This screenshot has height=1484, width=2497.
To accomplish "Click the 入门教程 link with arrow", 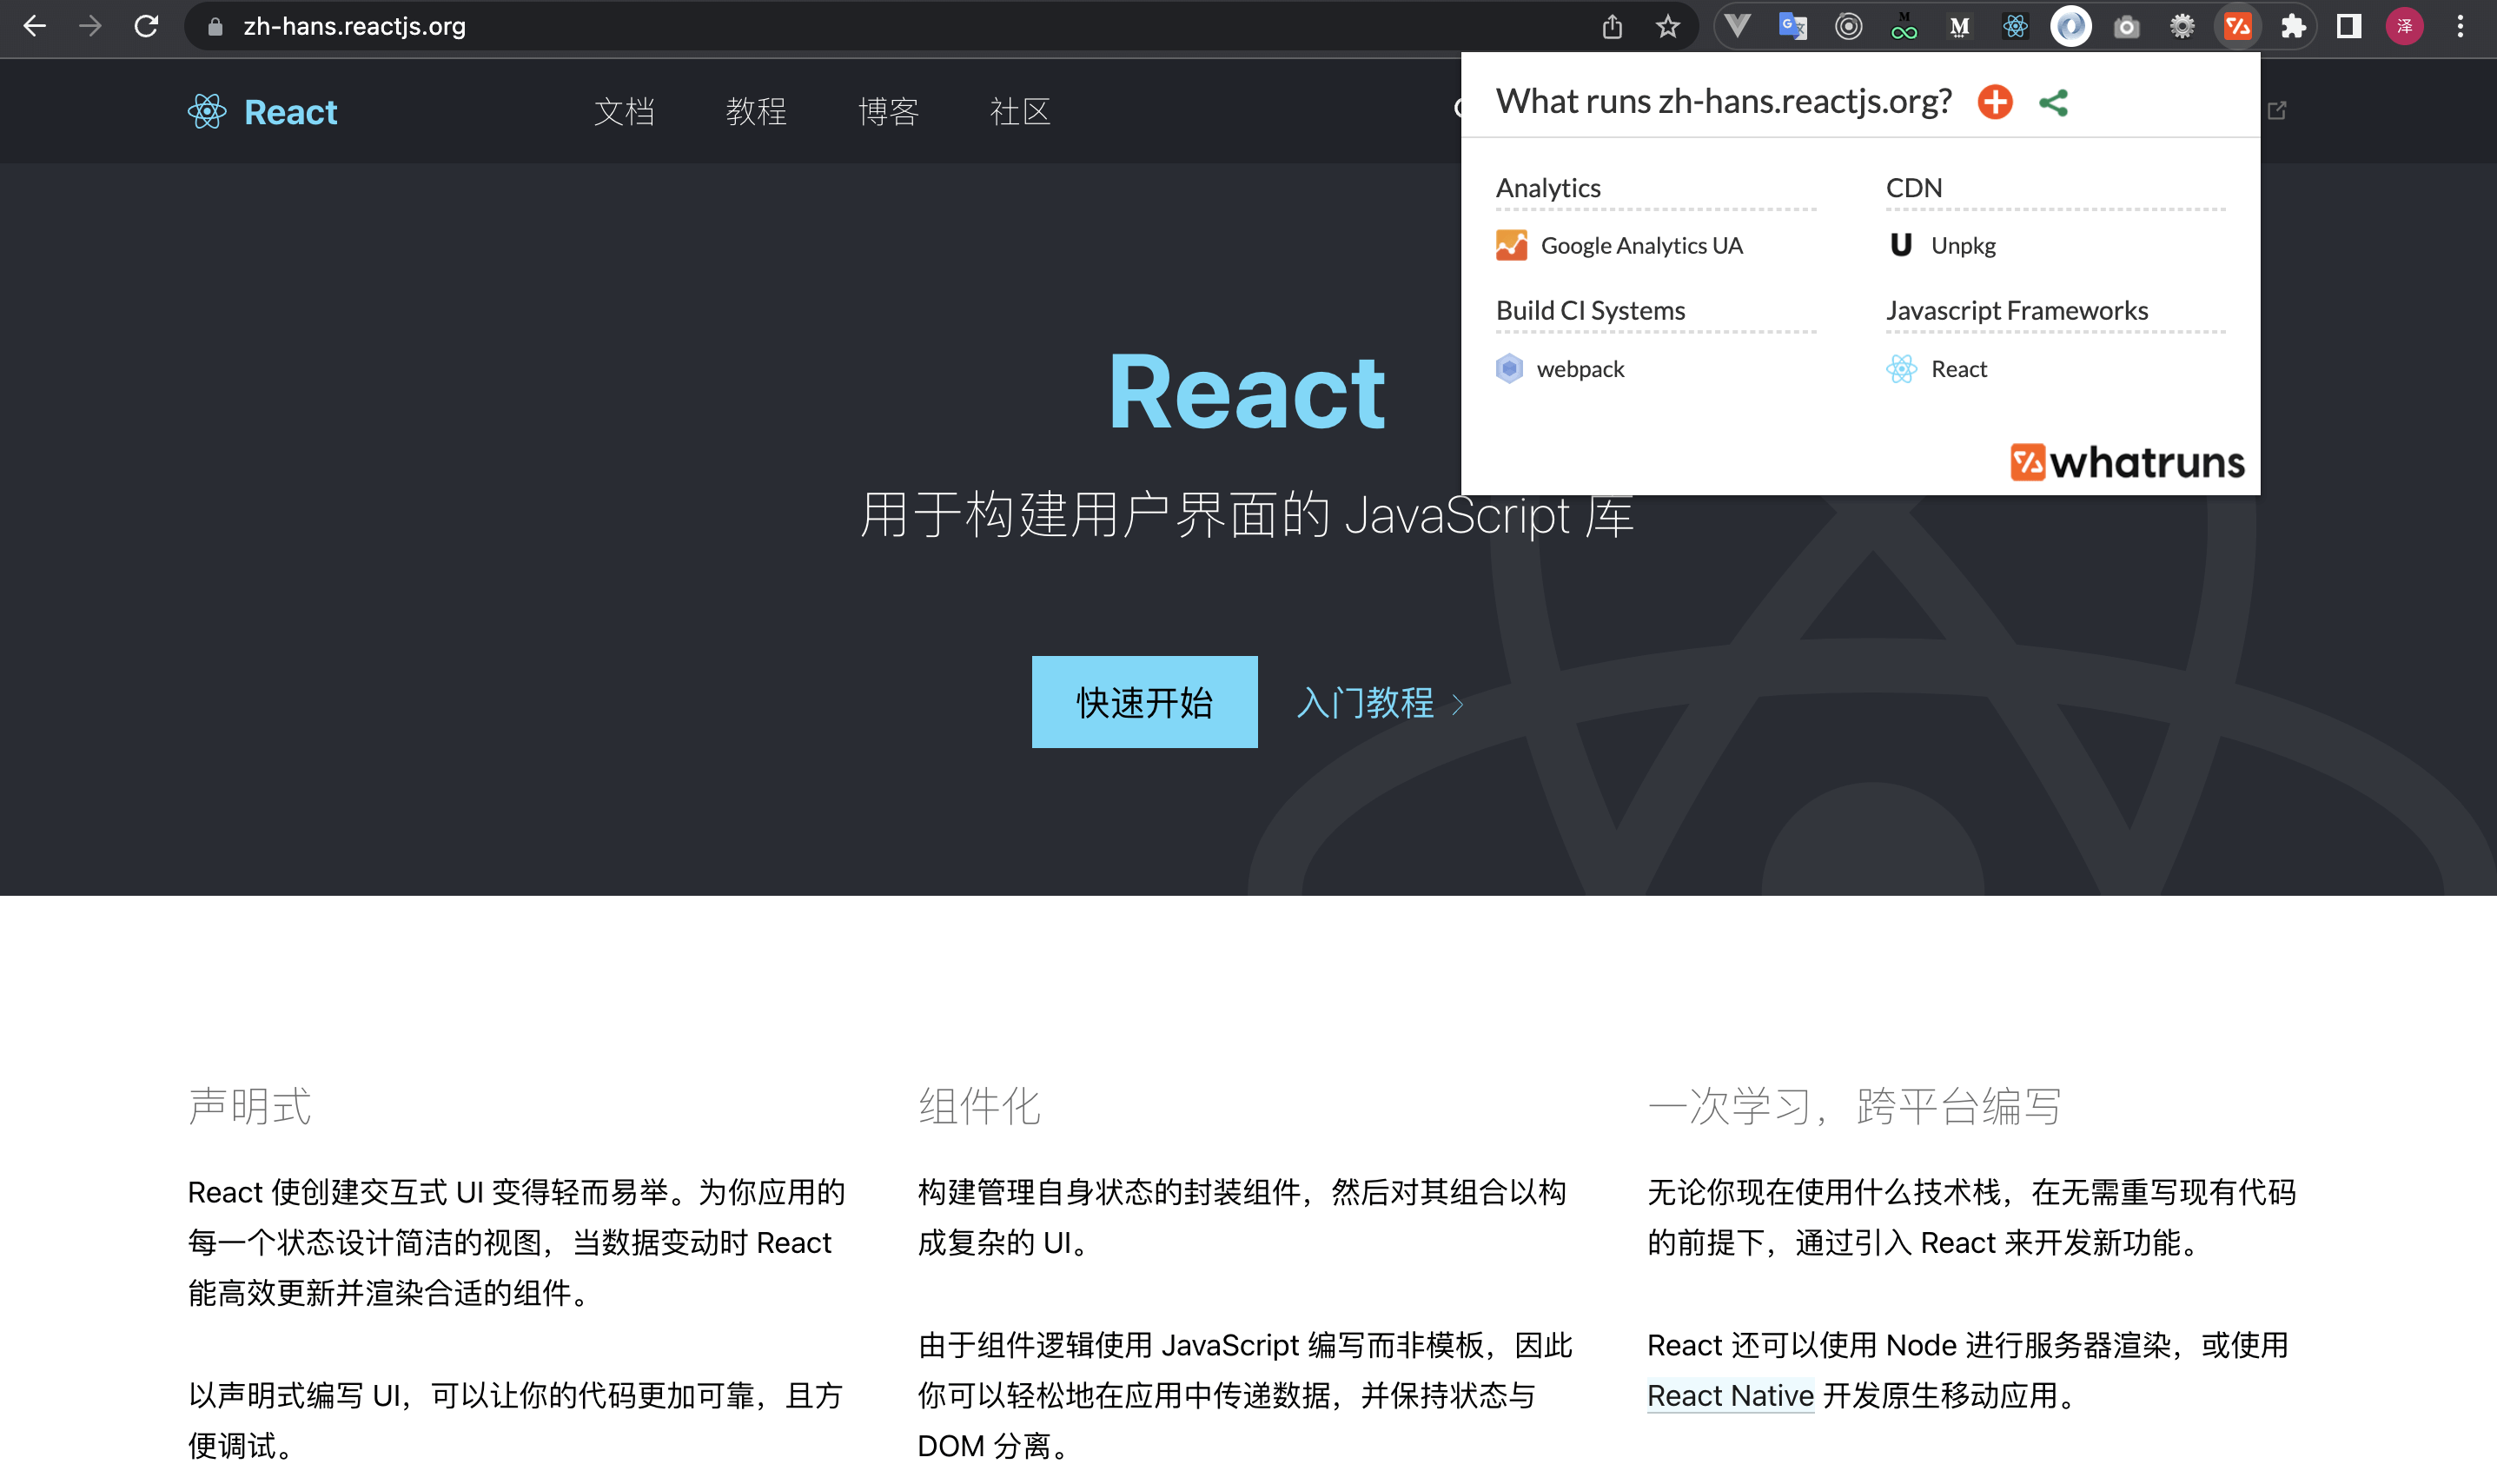I will pyautogui.click(x=1379, y=703).
